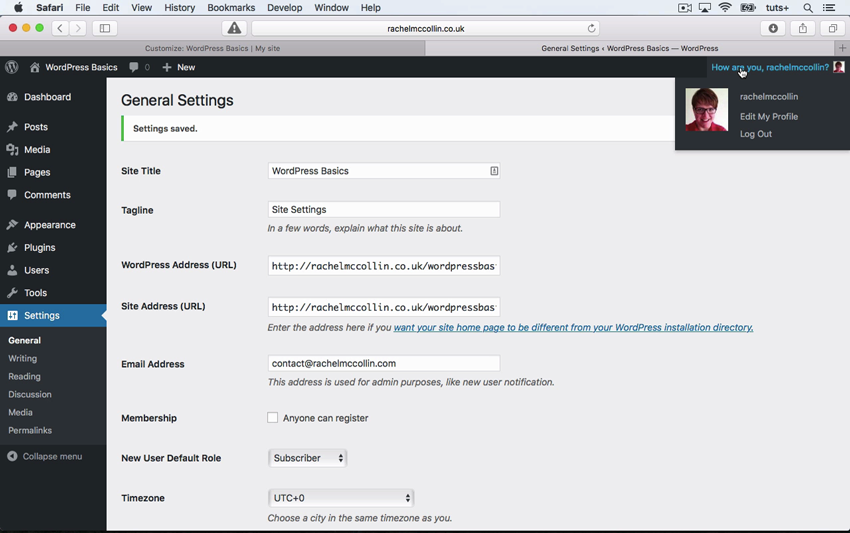Open the Safari share button

803,28
